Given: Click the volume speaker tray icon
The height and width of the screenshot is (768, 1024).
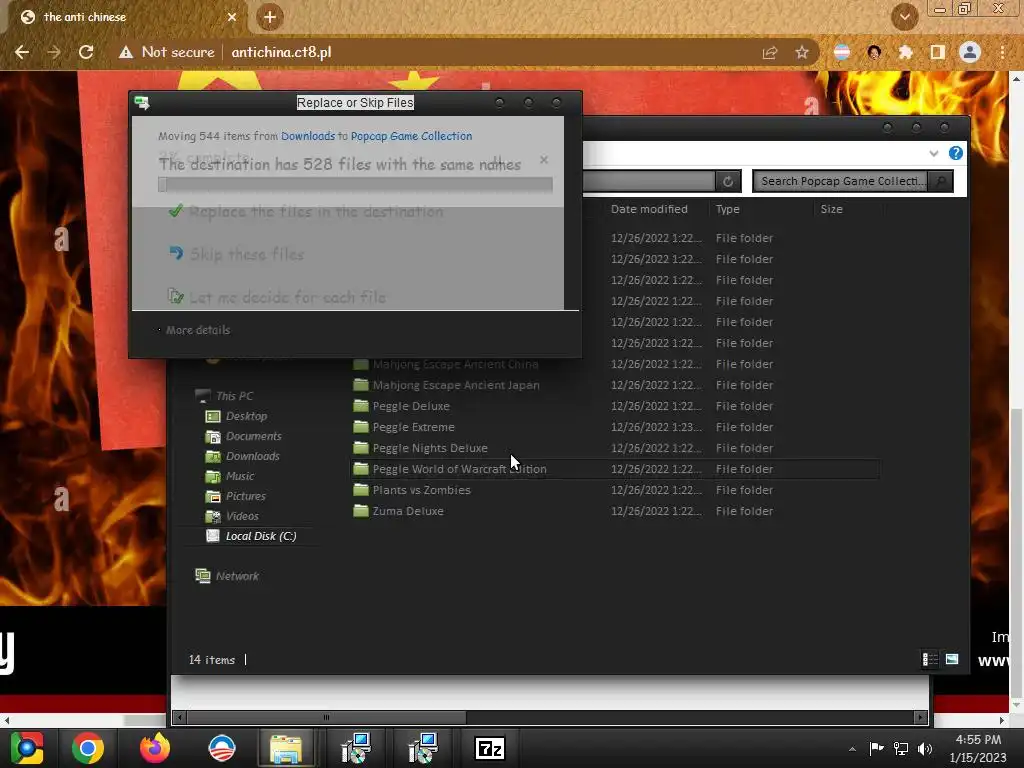Looking at the screenshot, I should click(x=925, y=748).
